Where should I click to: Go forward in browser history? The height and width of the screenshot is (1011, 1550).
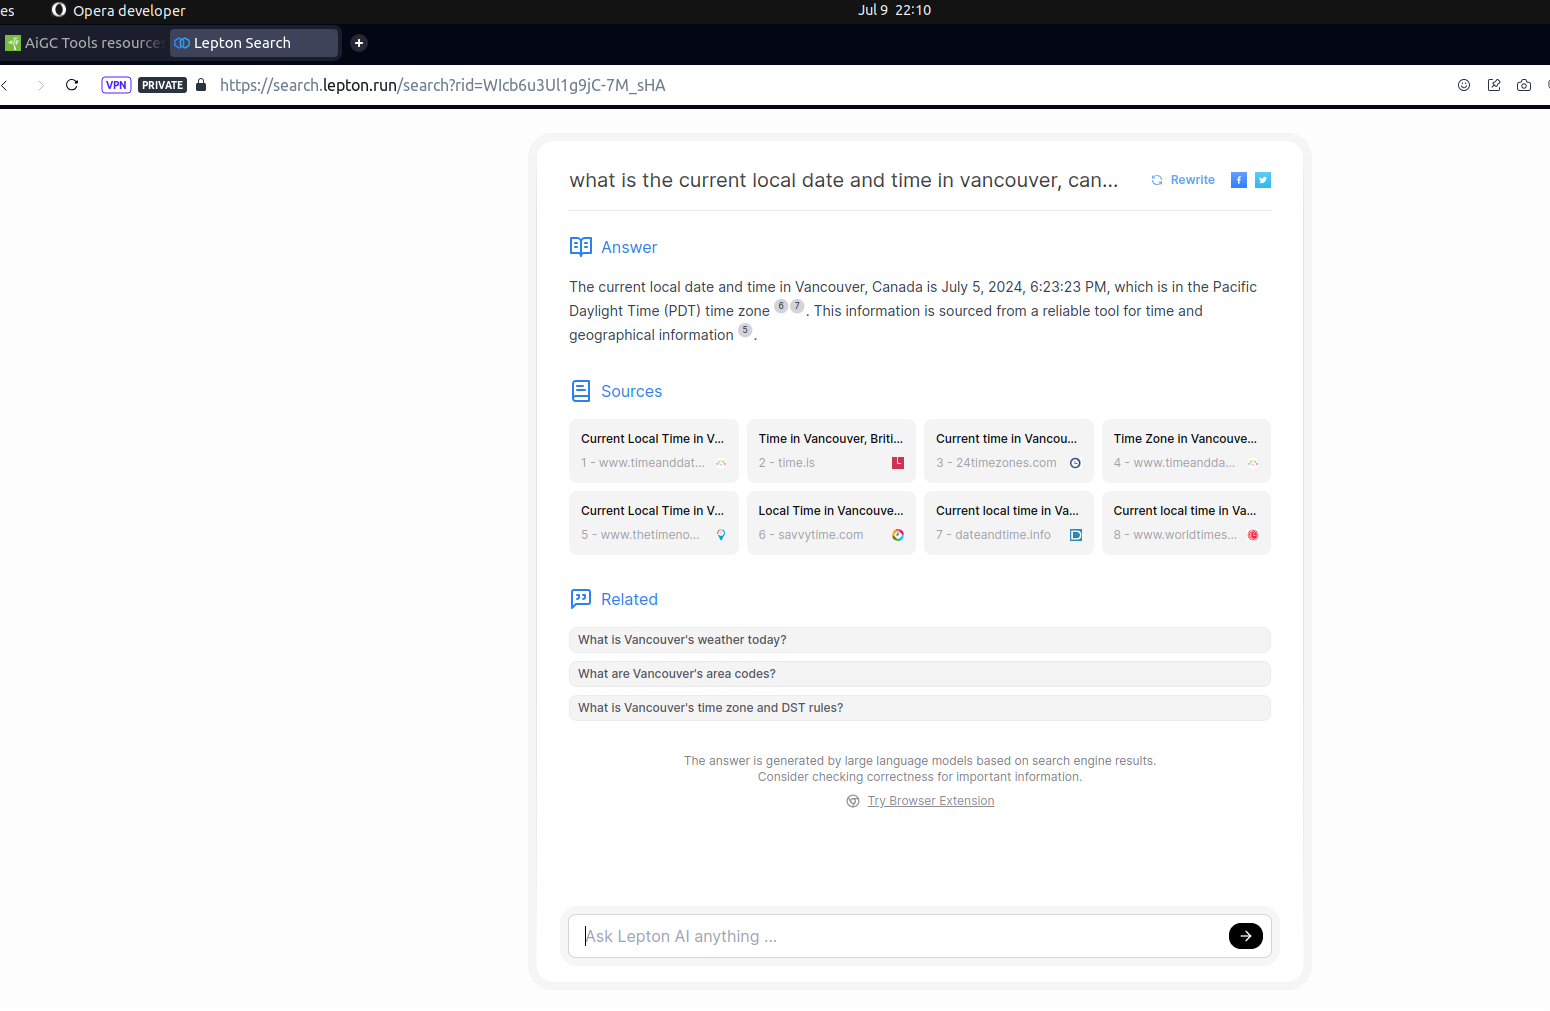click(40, 85)
